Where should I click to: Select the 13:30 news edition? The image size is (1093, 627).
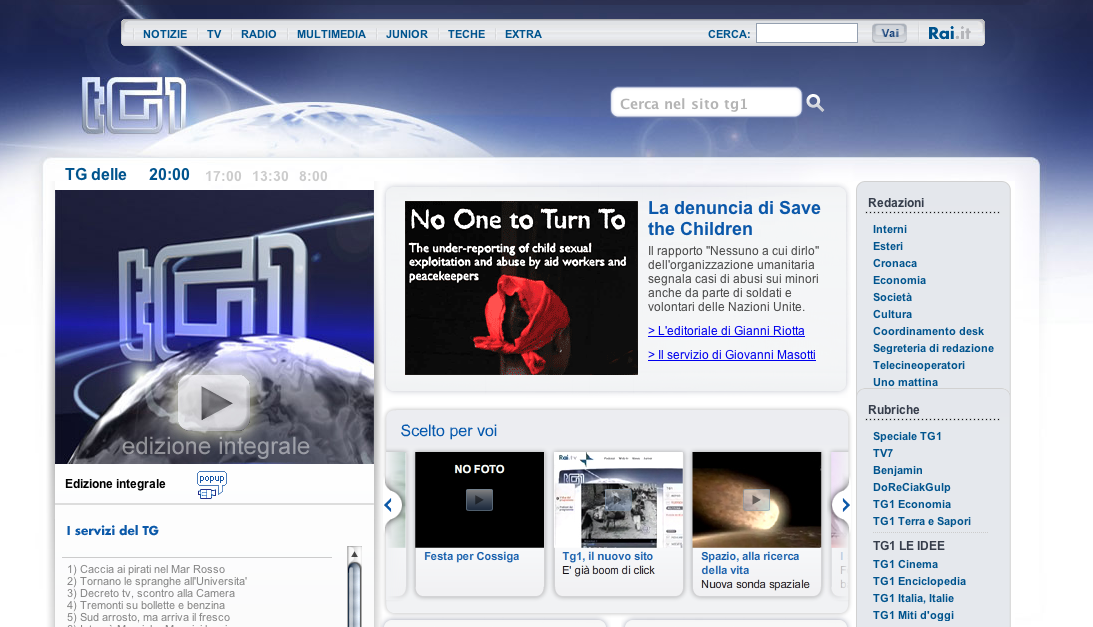tap(270, 176)
